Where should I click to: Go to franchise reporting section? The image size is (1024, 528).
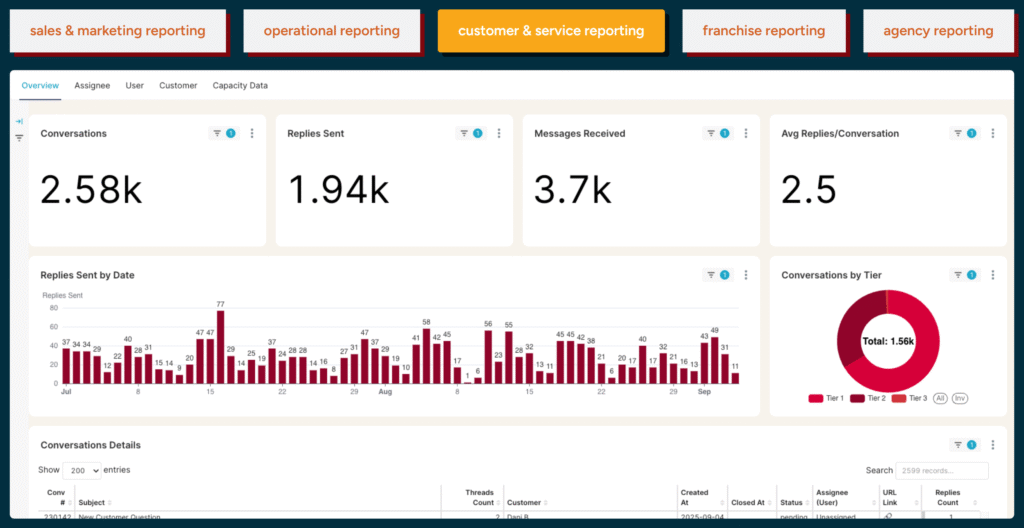[x=764, y=31]
